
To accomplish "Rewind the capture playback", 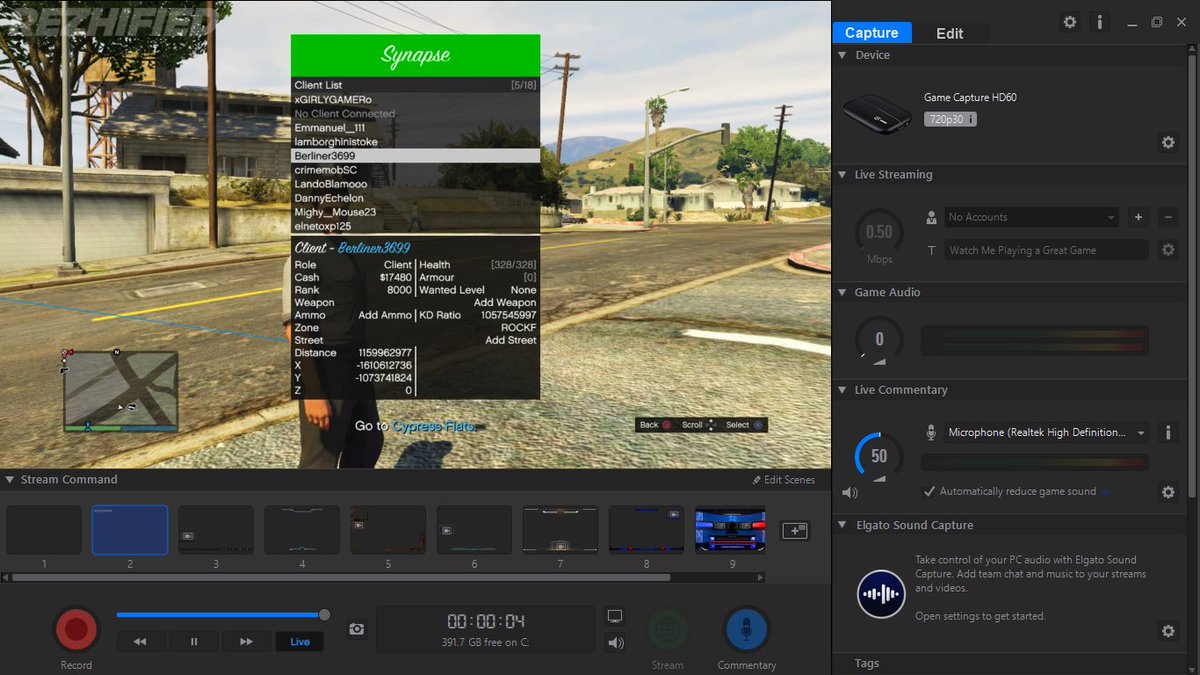I will (141, 642).
